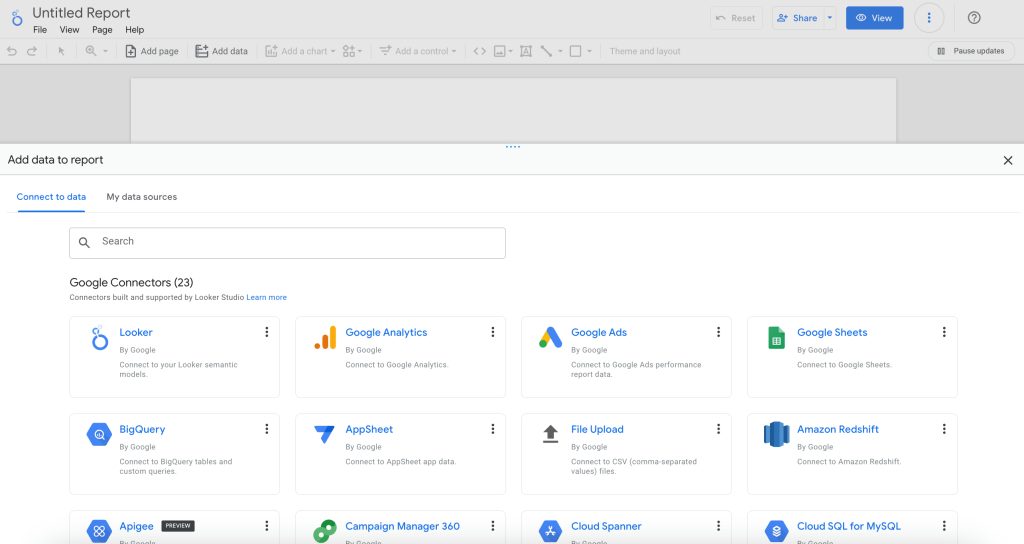Open Amazon Redshift card three-dot menu
The height and width of the screenshot is (544, 1024).
pos(944,429)
